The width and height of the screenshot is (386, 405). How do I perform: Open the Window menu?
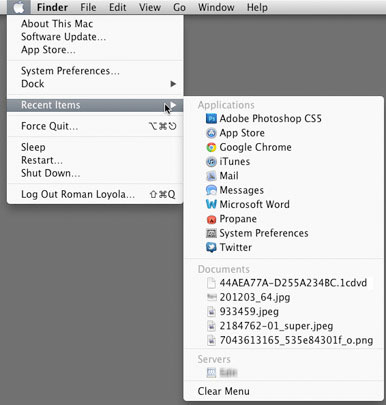(216, 7)
